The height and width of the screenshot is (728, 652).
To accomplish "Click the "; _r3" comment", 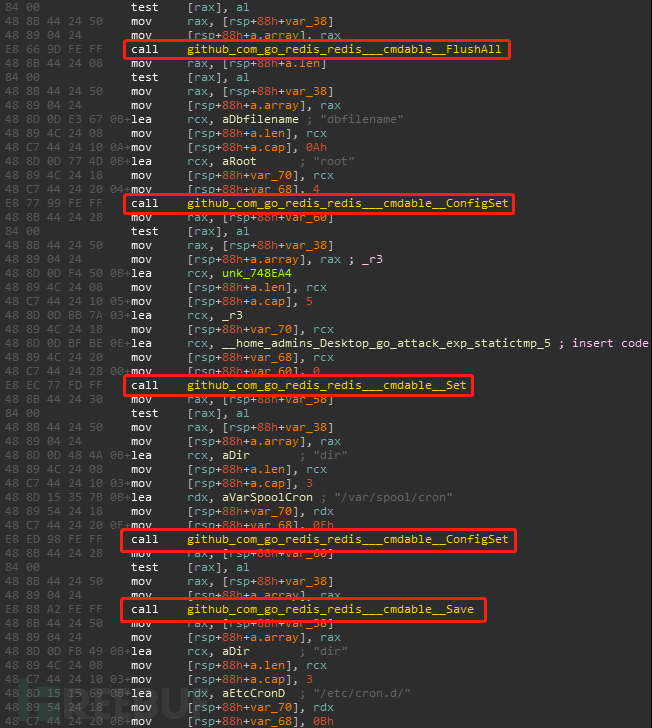I will 365,259.
